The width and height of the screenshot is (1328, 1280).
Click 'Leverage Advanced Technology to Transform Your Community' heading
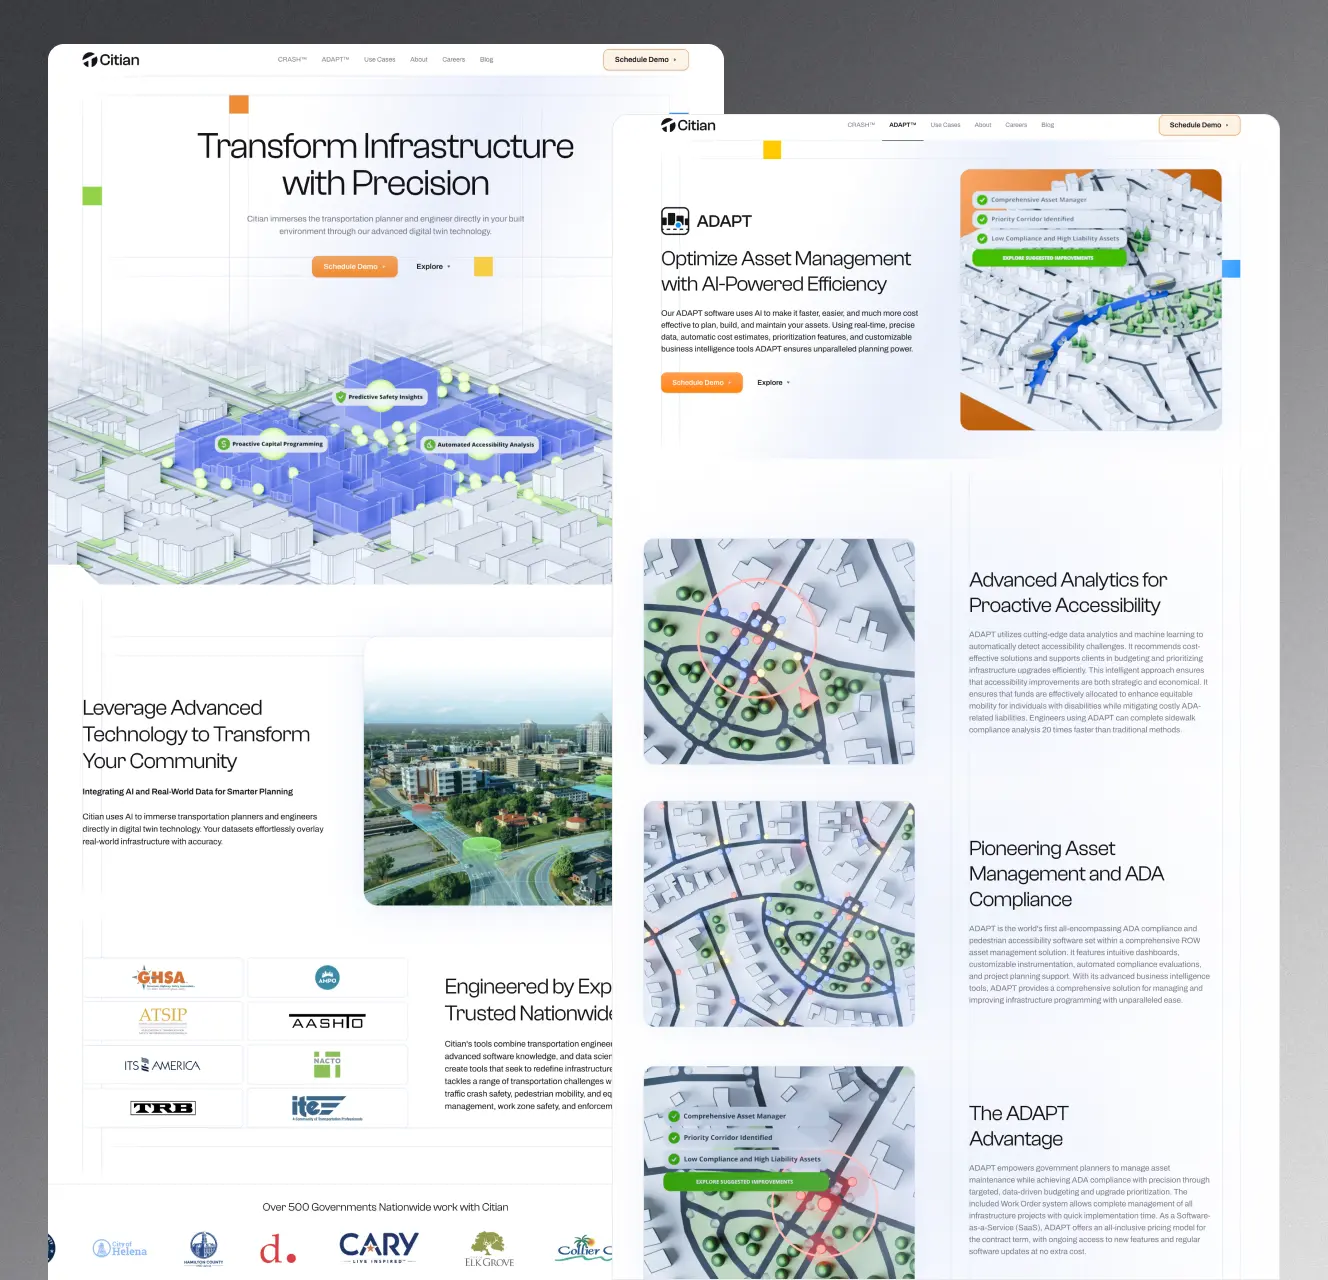click(x=196, y=734)
